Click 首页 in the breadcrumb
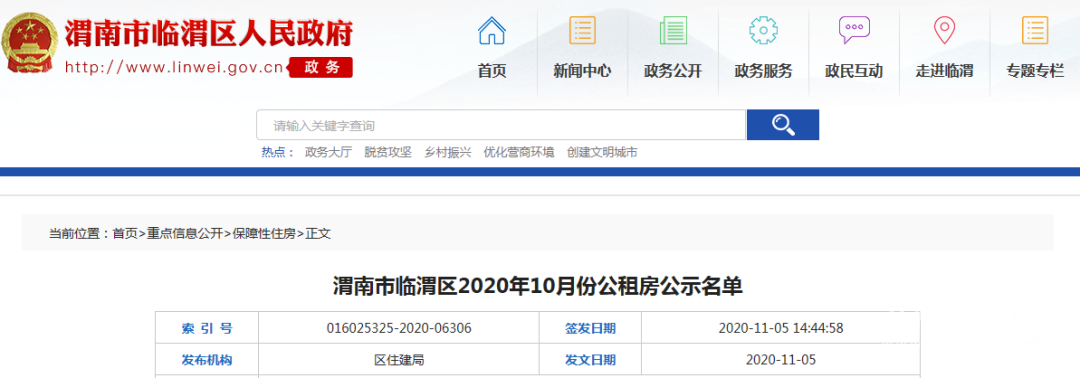Viewport: 1080px width, 378px height. (125, 234)
